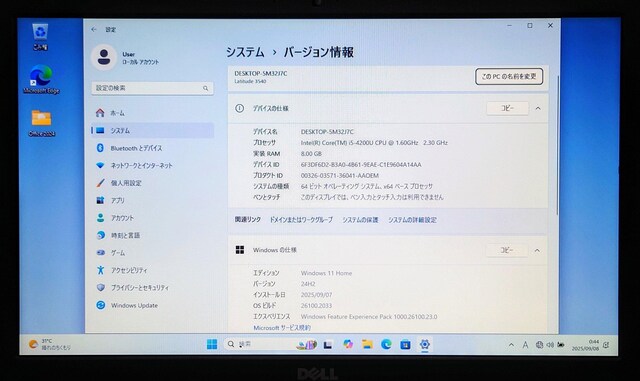Go to 個人用設定 page
Image resolution: width=640 pixels, height=381 pixels.
pos(152,183)
